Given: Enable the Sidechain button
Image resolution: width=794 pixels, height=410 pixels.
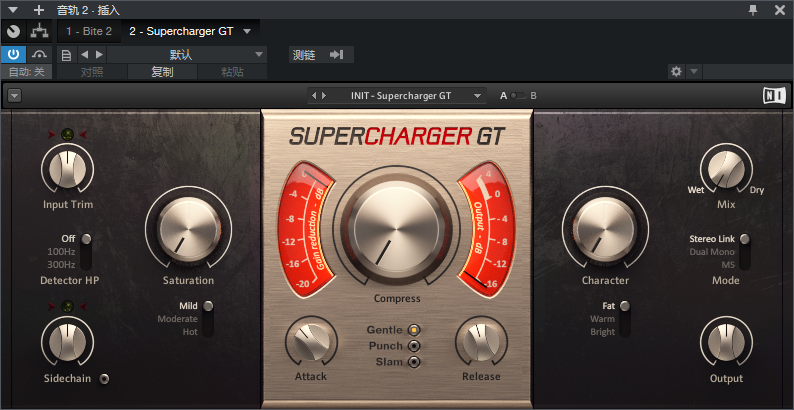Looking at the screenshot, I should click(x=104, y=379).
